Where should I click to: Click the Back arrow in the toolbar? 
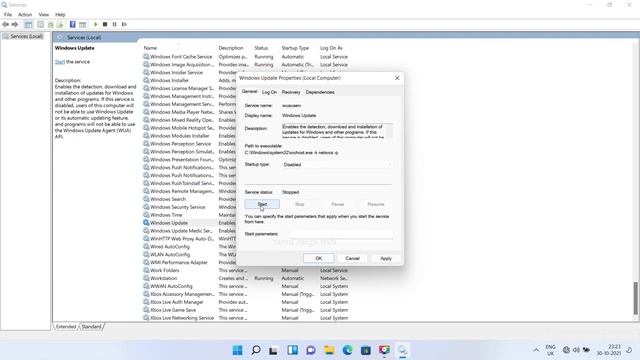(x=5, y=24)
